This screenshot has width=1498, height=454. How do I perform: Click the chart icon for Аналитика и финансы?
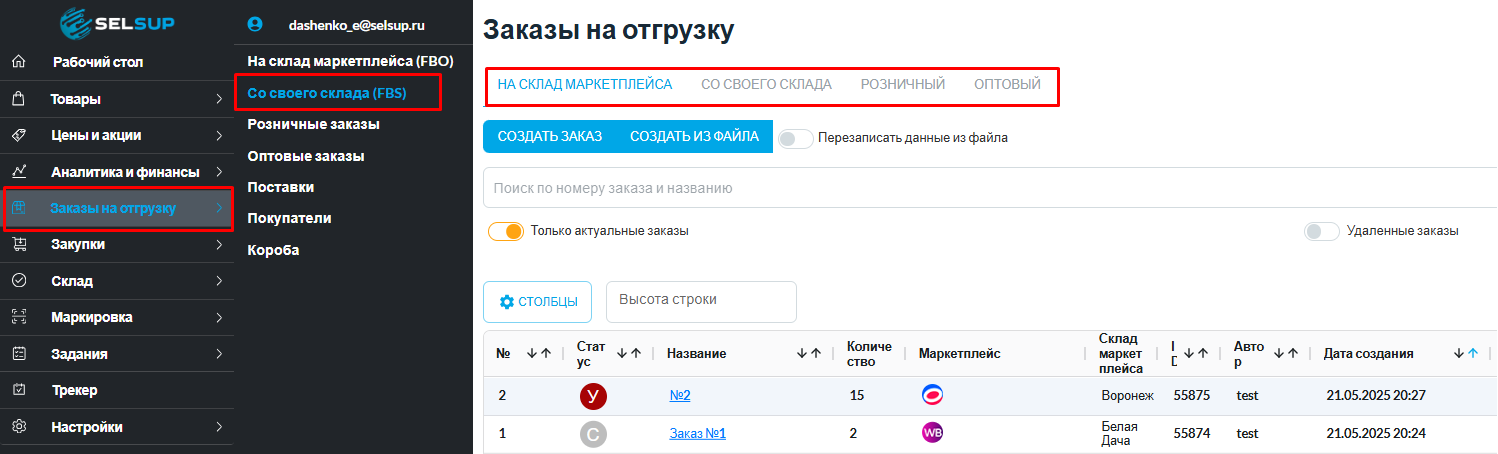click(x=18, y=172)
